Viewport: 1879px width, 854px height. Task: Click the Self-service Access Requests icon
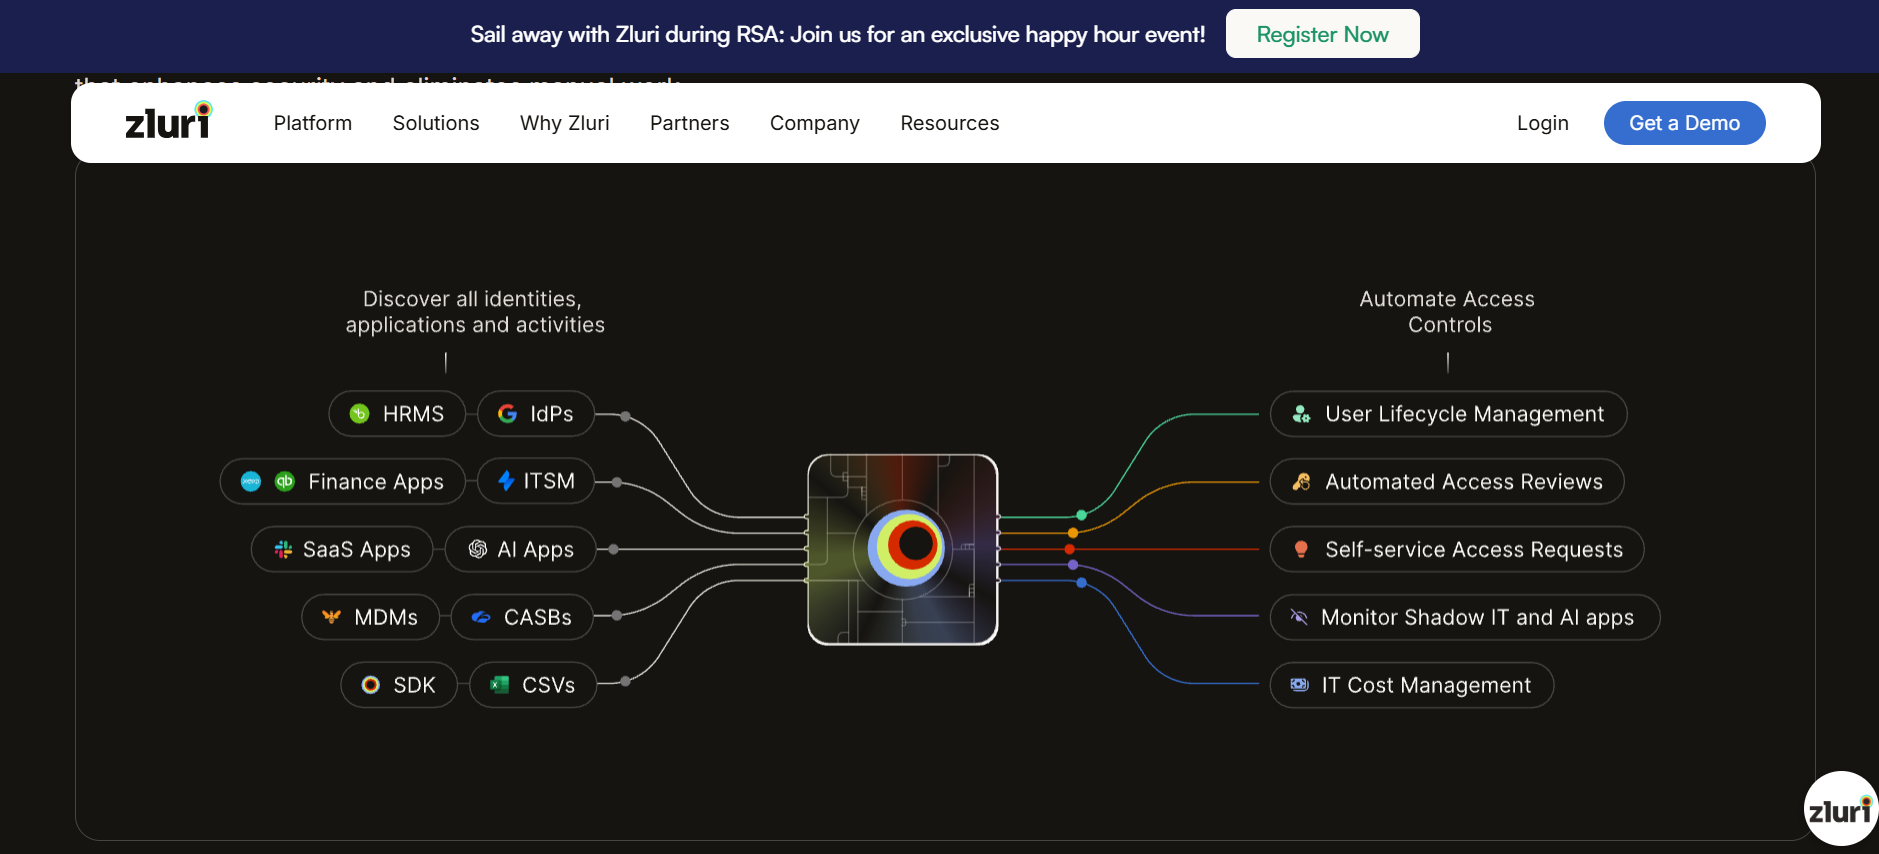click(1301, 549)
